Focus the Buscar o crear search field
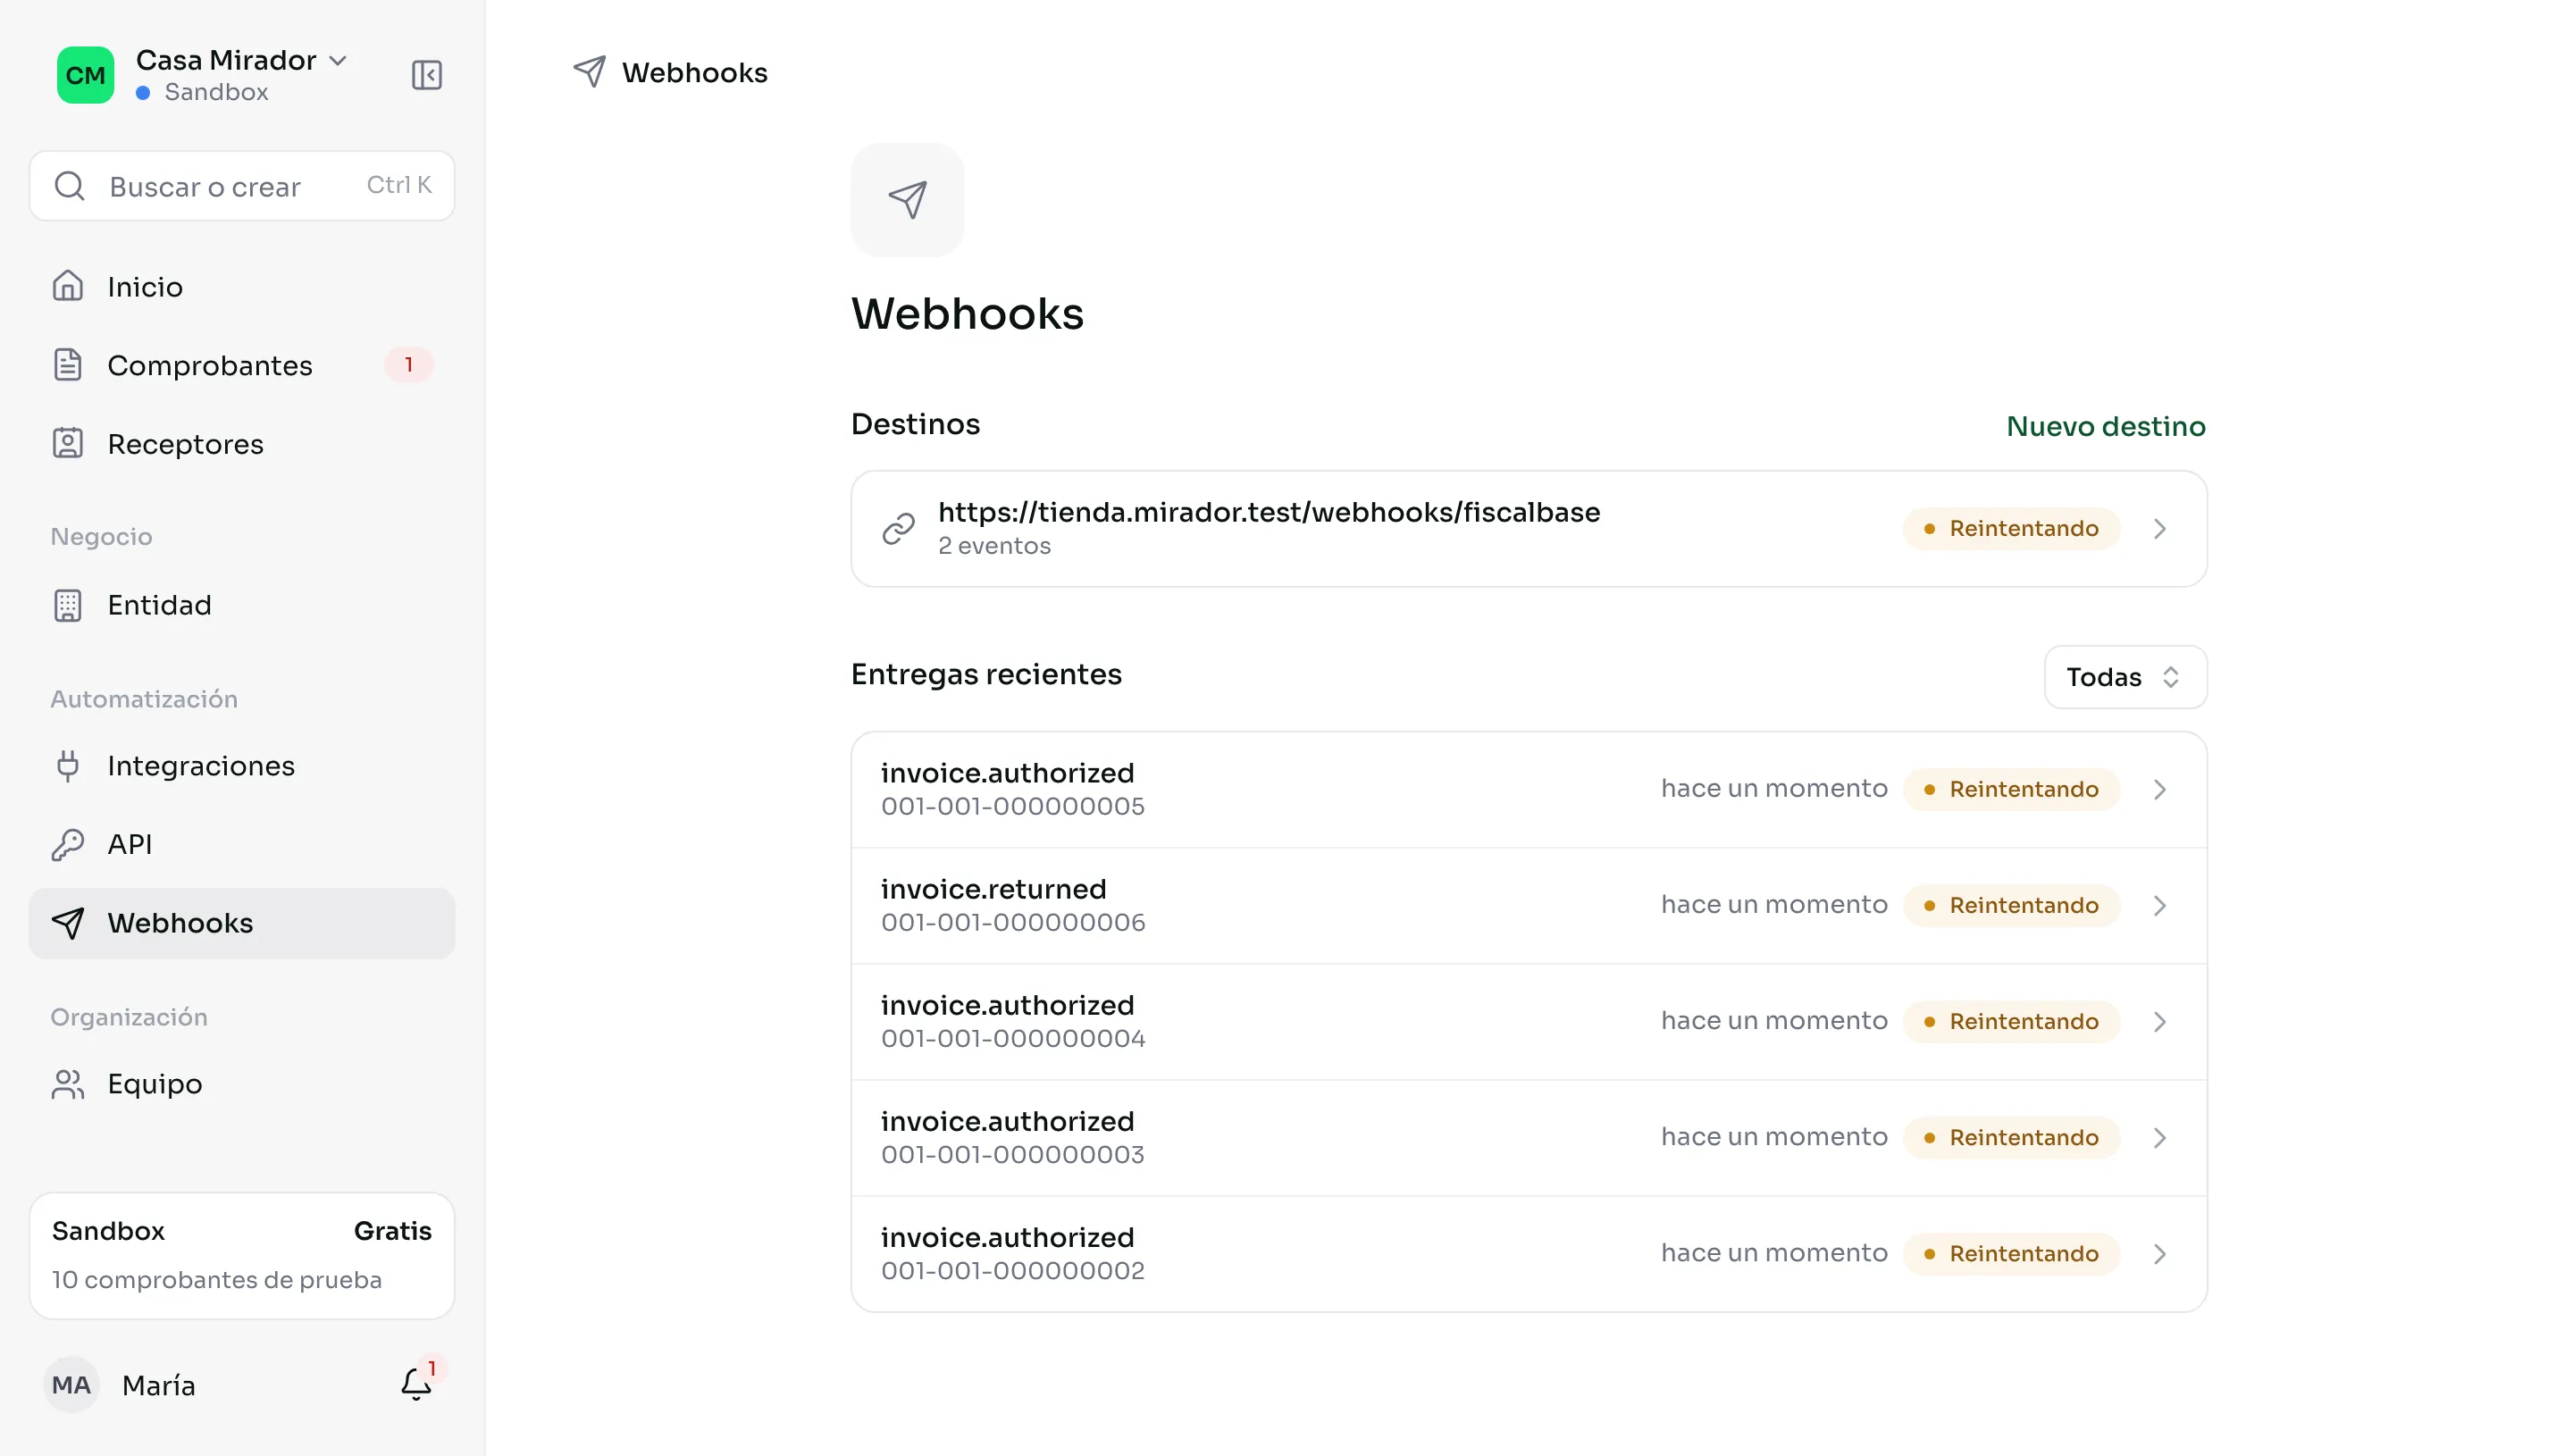 tap(242, 186)
